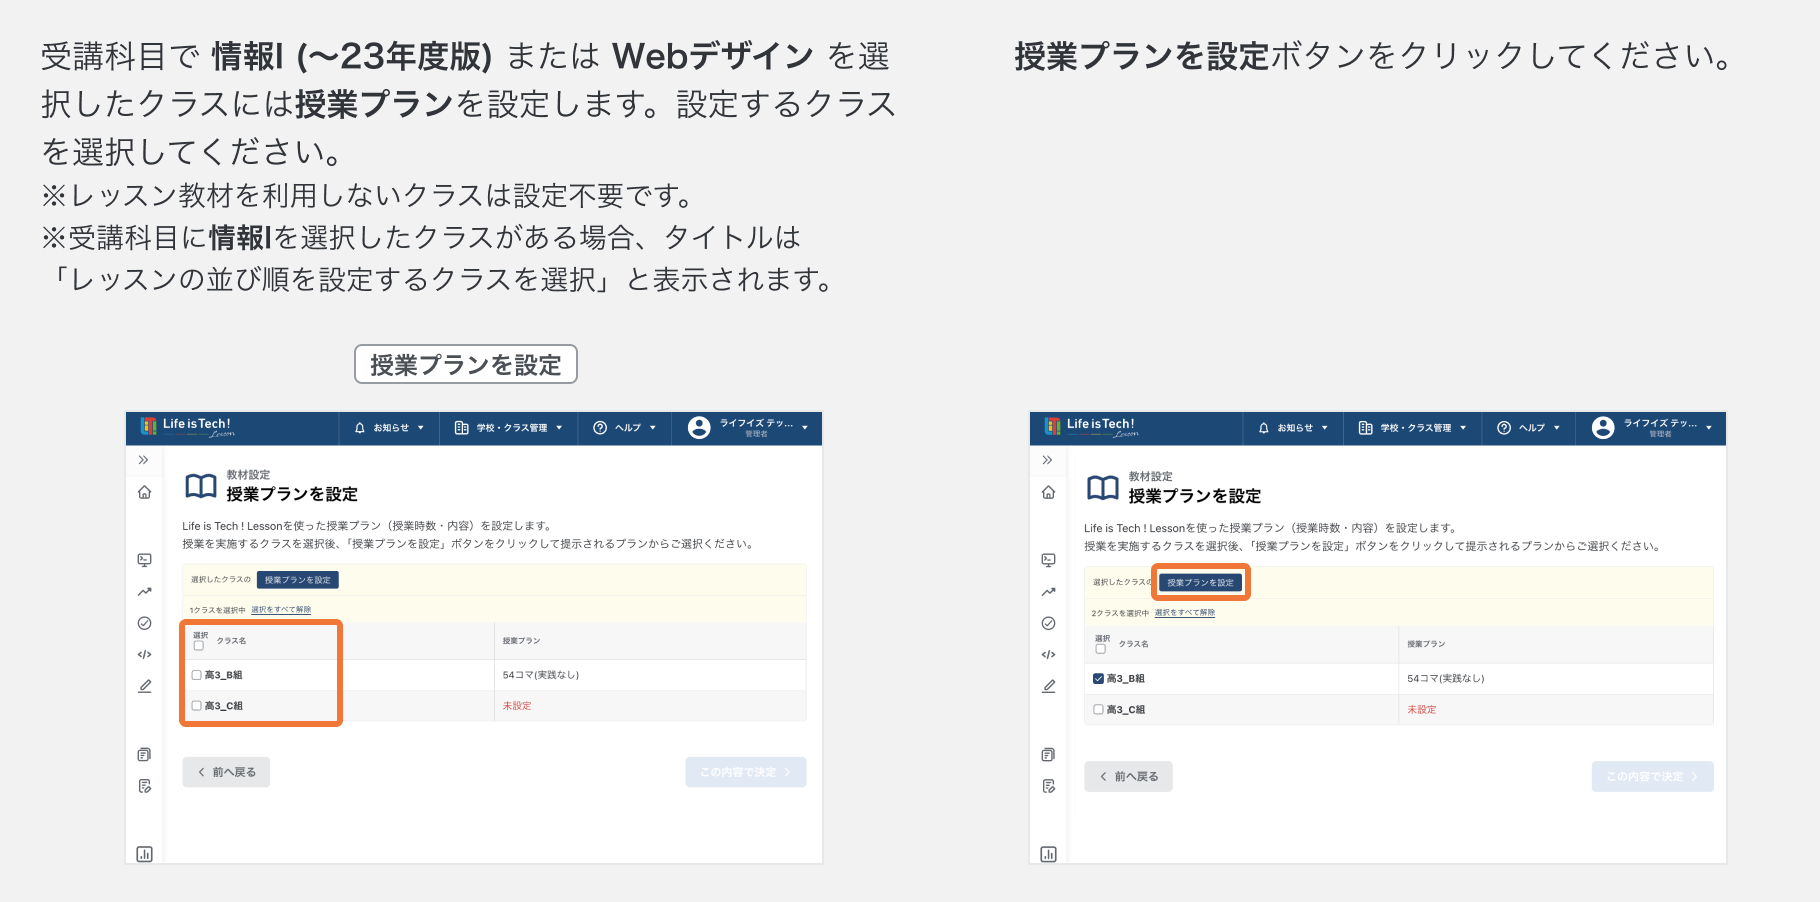
Task: Click checkmark circle icon in right screenshot sidebar
Action: pos(1048,623)
